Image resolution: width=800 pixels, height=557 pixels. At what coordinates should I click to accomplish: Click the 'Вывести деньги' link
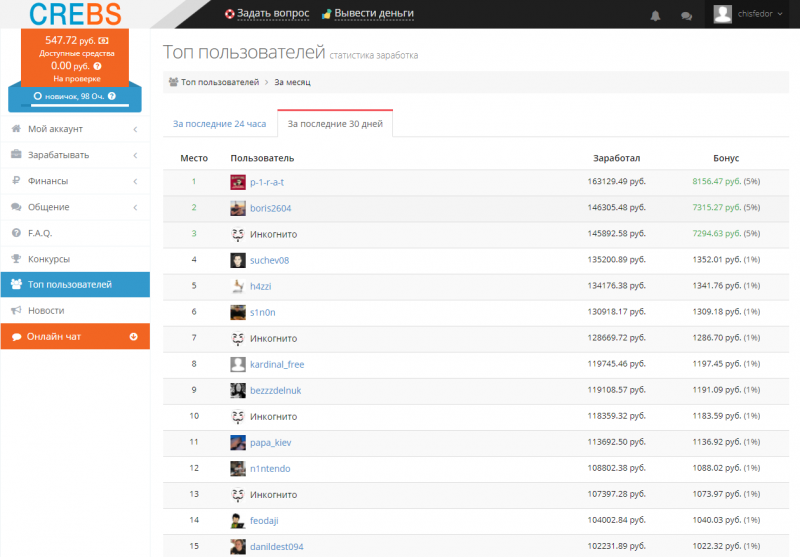click(374, 14)
